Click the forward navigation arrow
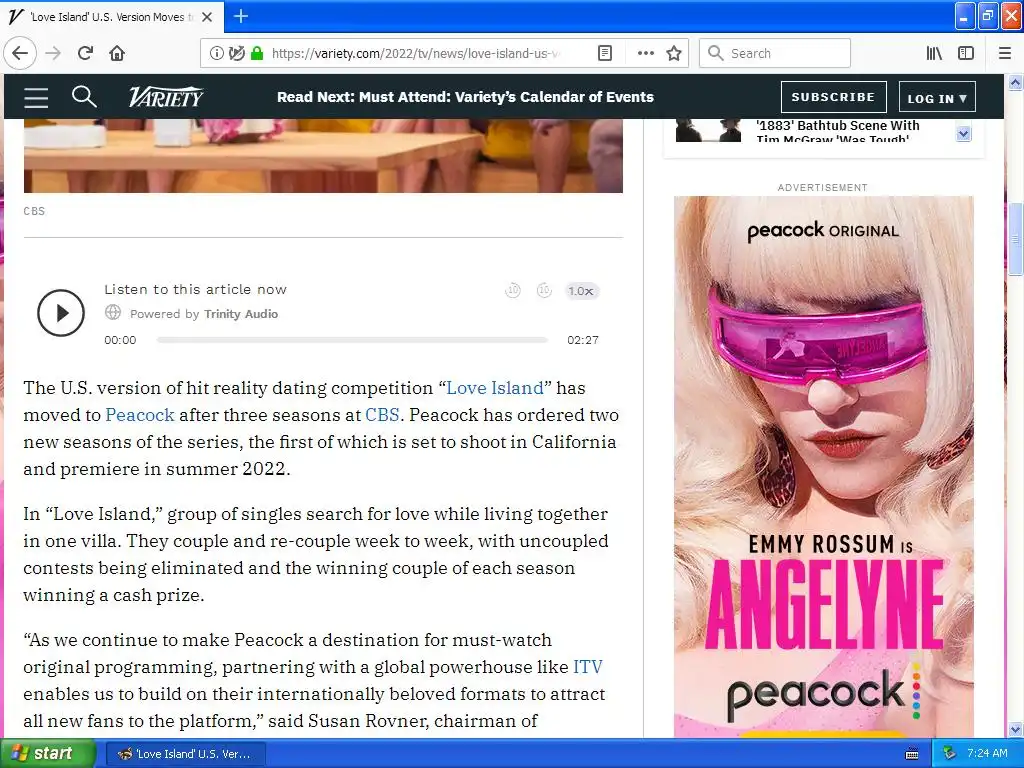This screenshot has height=768, width=1024. tap(53, 53)
